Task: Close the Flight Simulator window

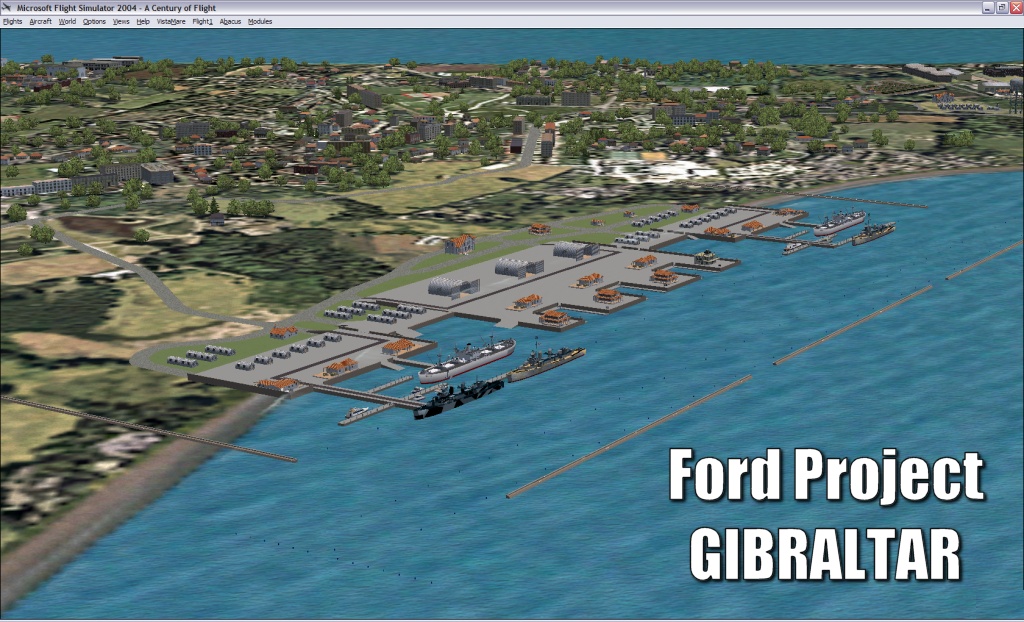Action: [1016, 8]
